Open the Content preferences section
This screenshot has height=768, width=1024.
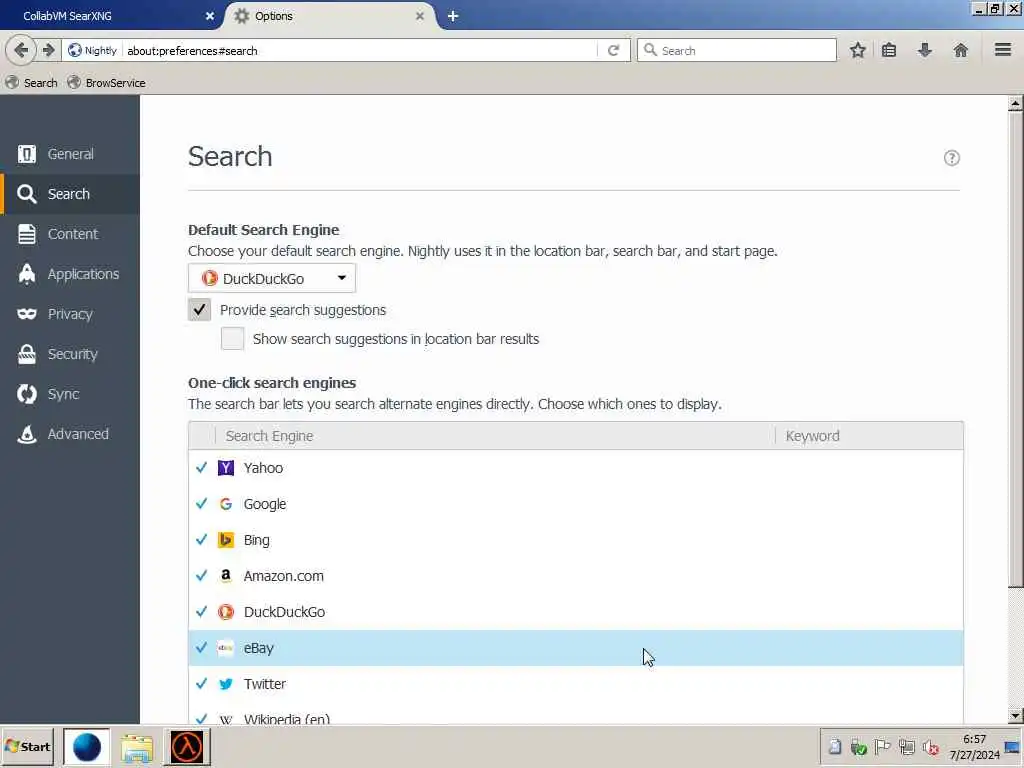(x=70, y=234)
